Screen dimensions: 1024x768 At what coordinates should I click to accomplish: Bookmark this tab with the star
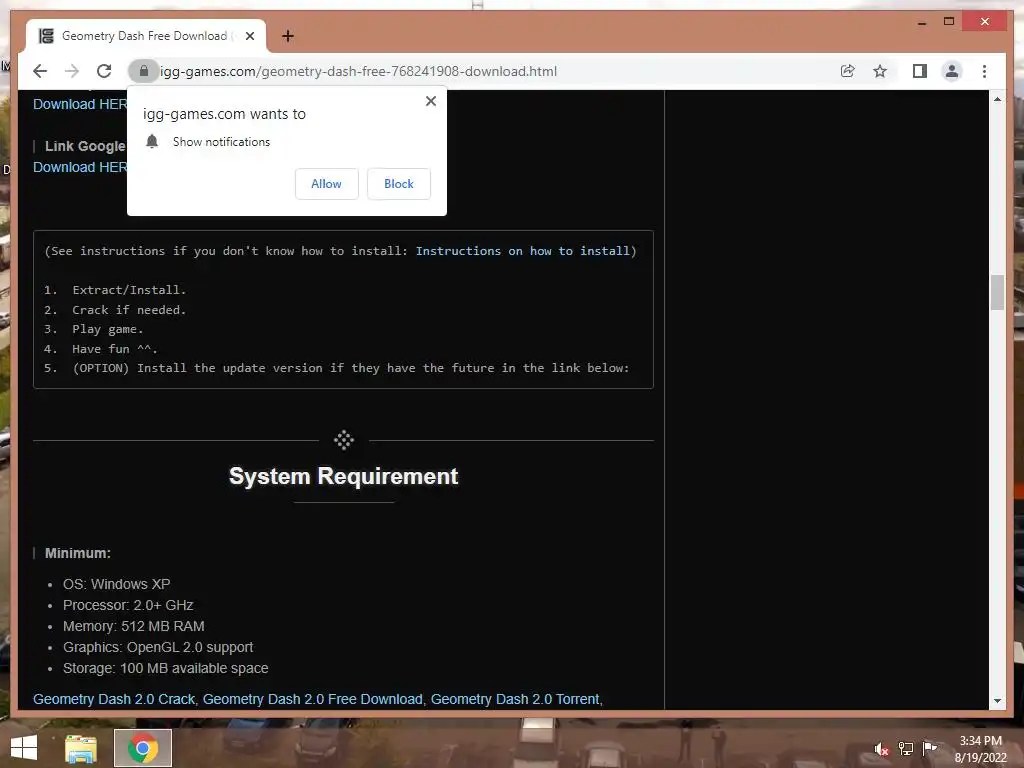point(880,71)
